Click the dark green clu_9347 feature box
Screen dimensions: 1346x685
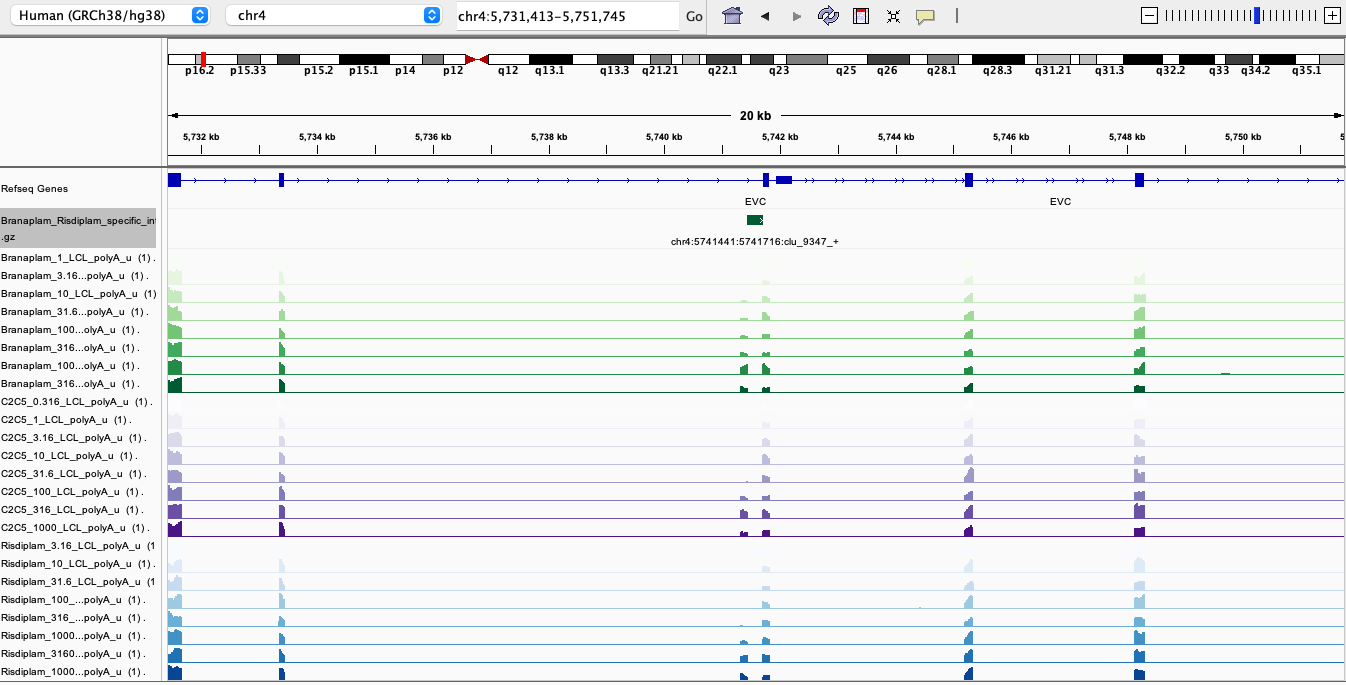coord(755,220)
